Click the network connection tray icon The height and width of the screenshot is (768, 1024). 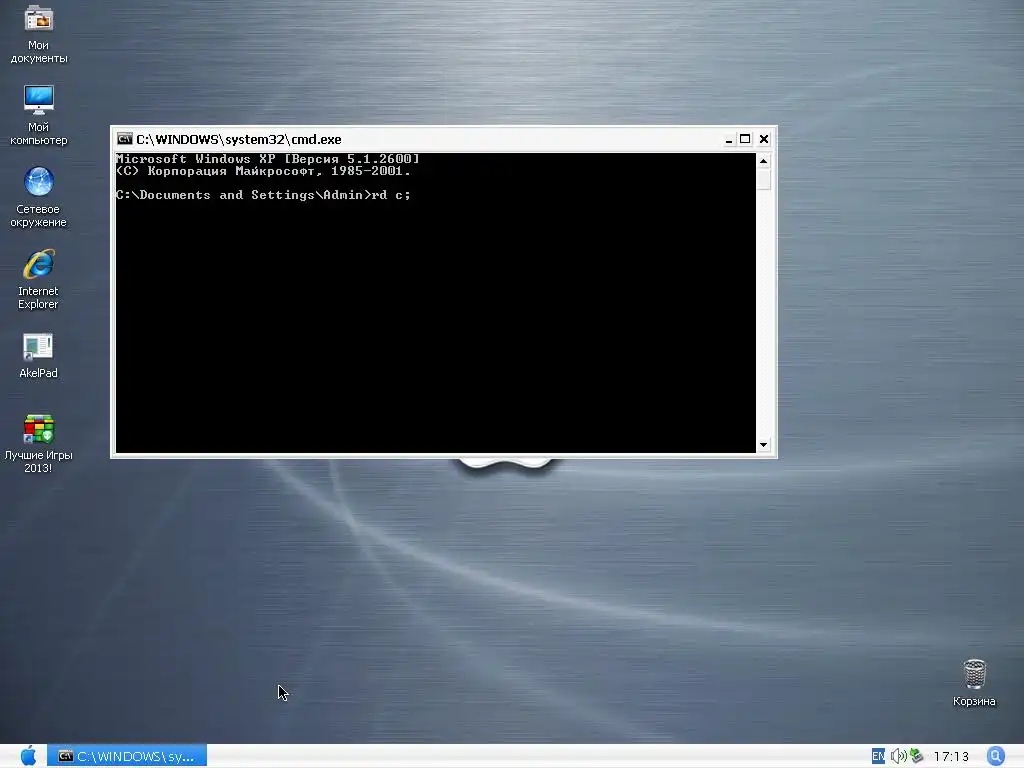click(917, 756)
